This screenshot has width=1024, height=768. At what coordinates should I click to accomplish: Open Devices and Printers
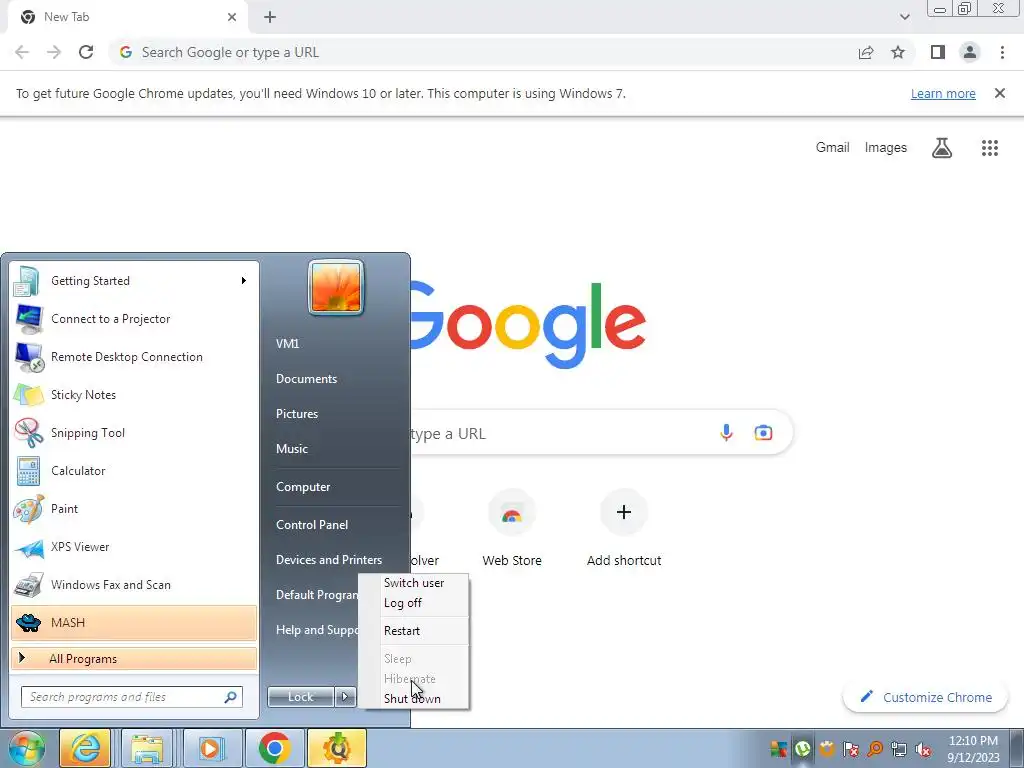(328, 560)
